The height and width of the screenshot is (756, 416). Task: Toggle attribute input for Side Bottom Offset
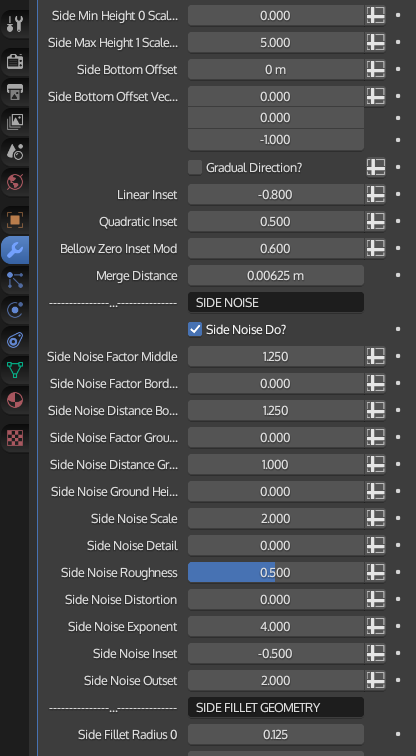[375, 69]
